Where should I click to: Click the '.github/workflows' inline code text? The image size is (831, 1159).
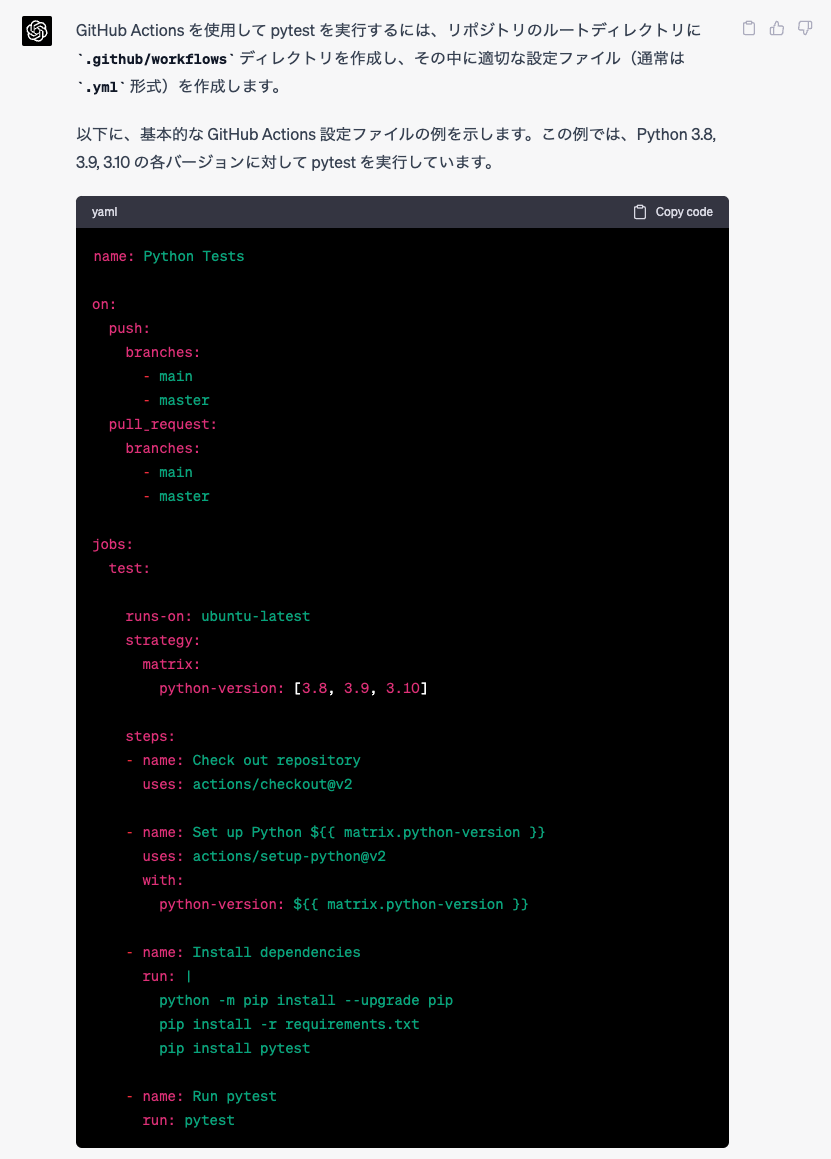[x=155, y=58]
